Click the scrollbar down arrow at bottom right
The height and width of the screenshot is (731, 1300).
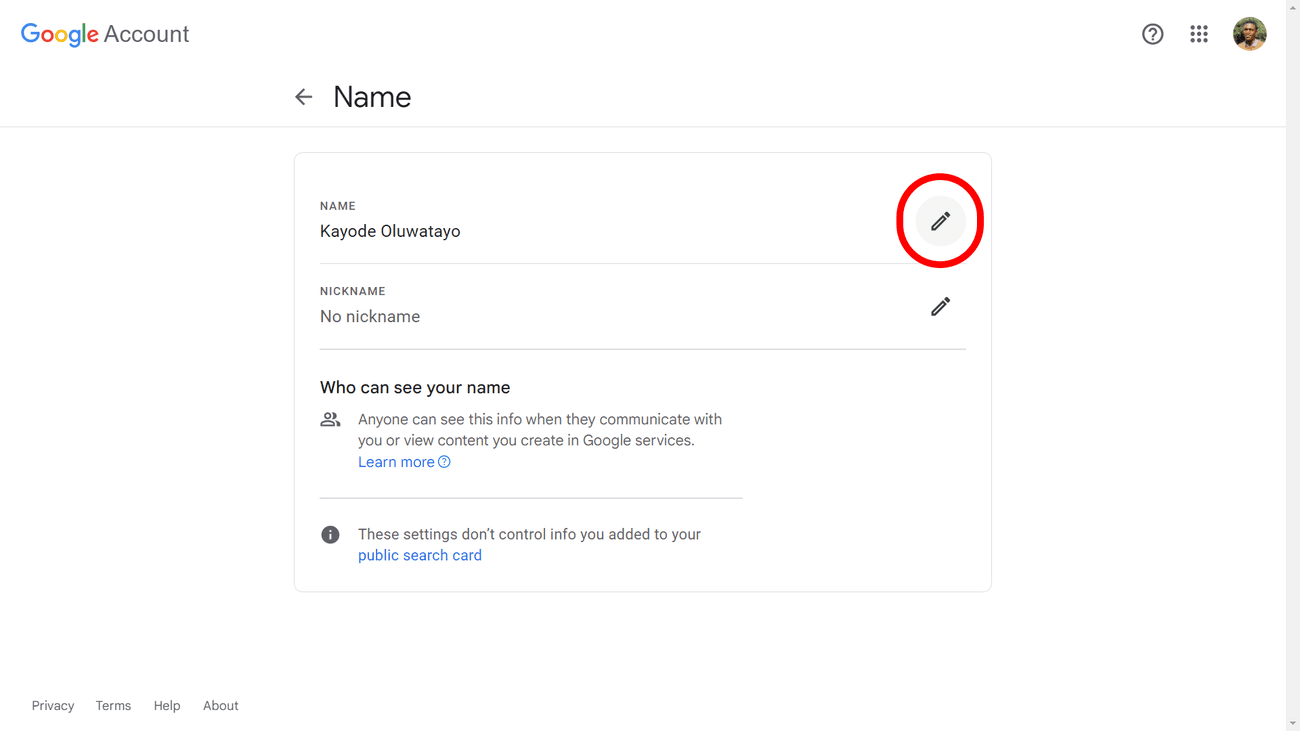(1294, 724)
